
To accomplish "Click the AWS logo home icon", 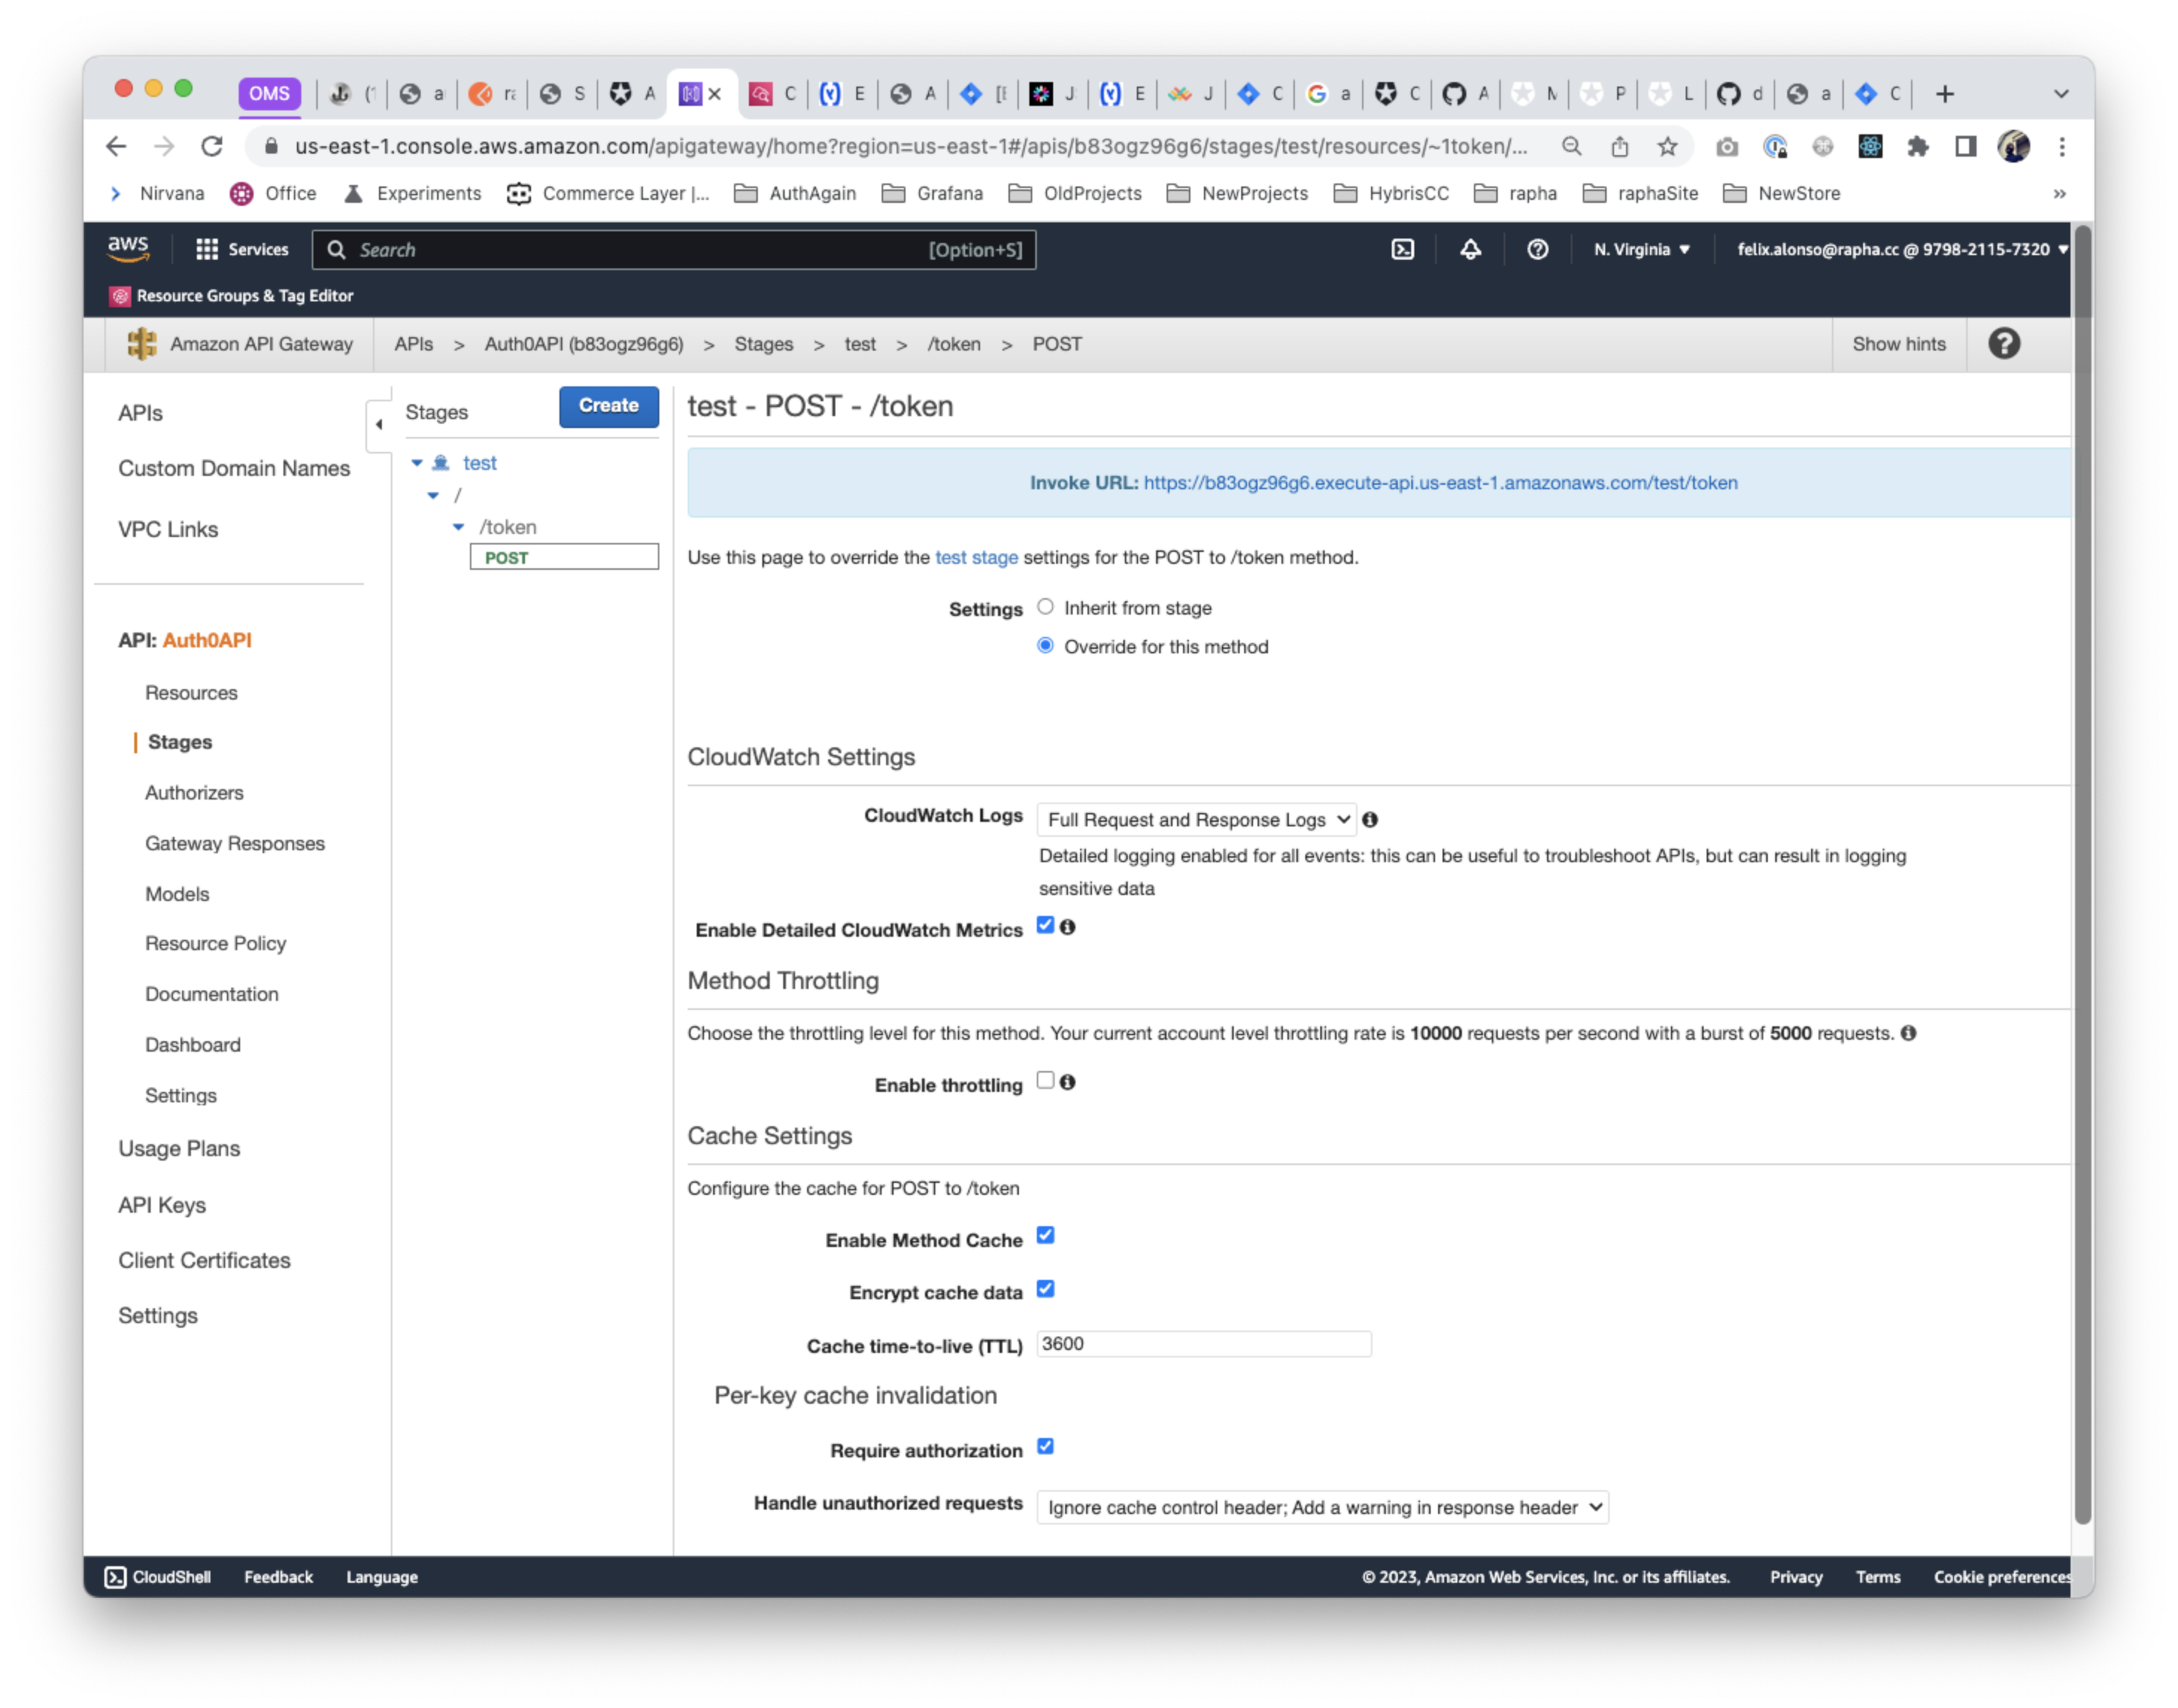I will click(128, 248).
